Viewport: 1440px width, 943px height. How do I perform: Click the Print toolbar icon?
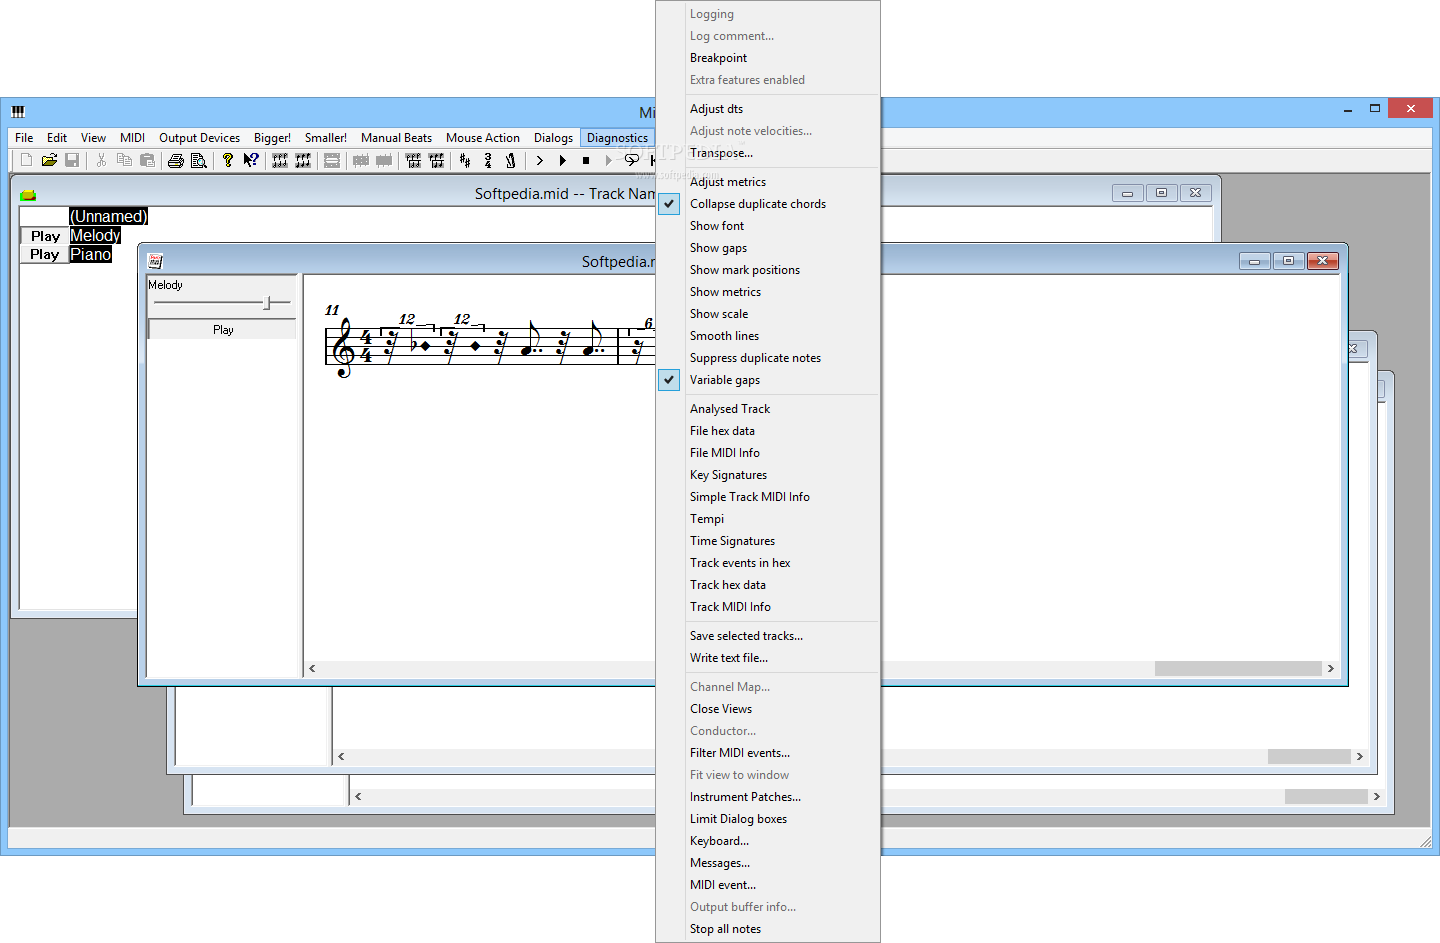click(x=176, y=160)
